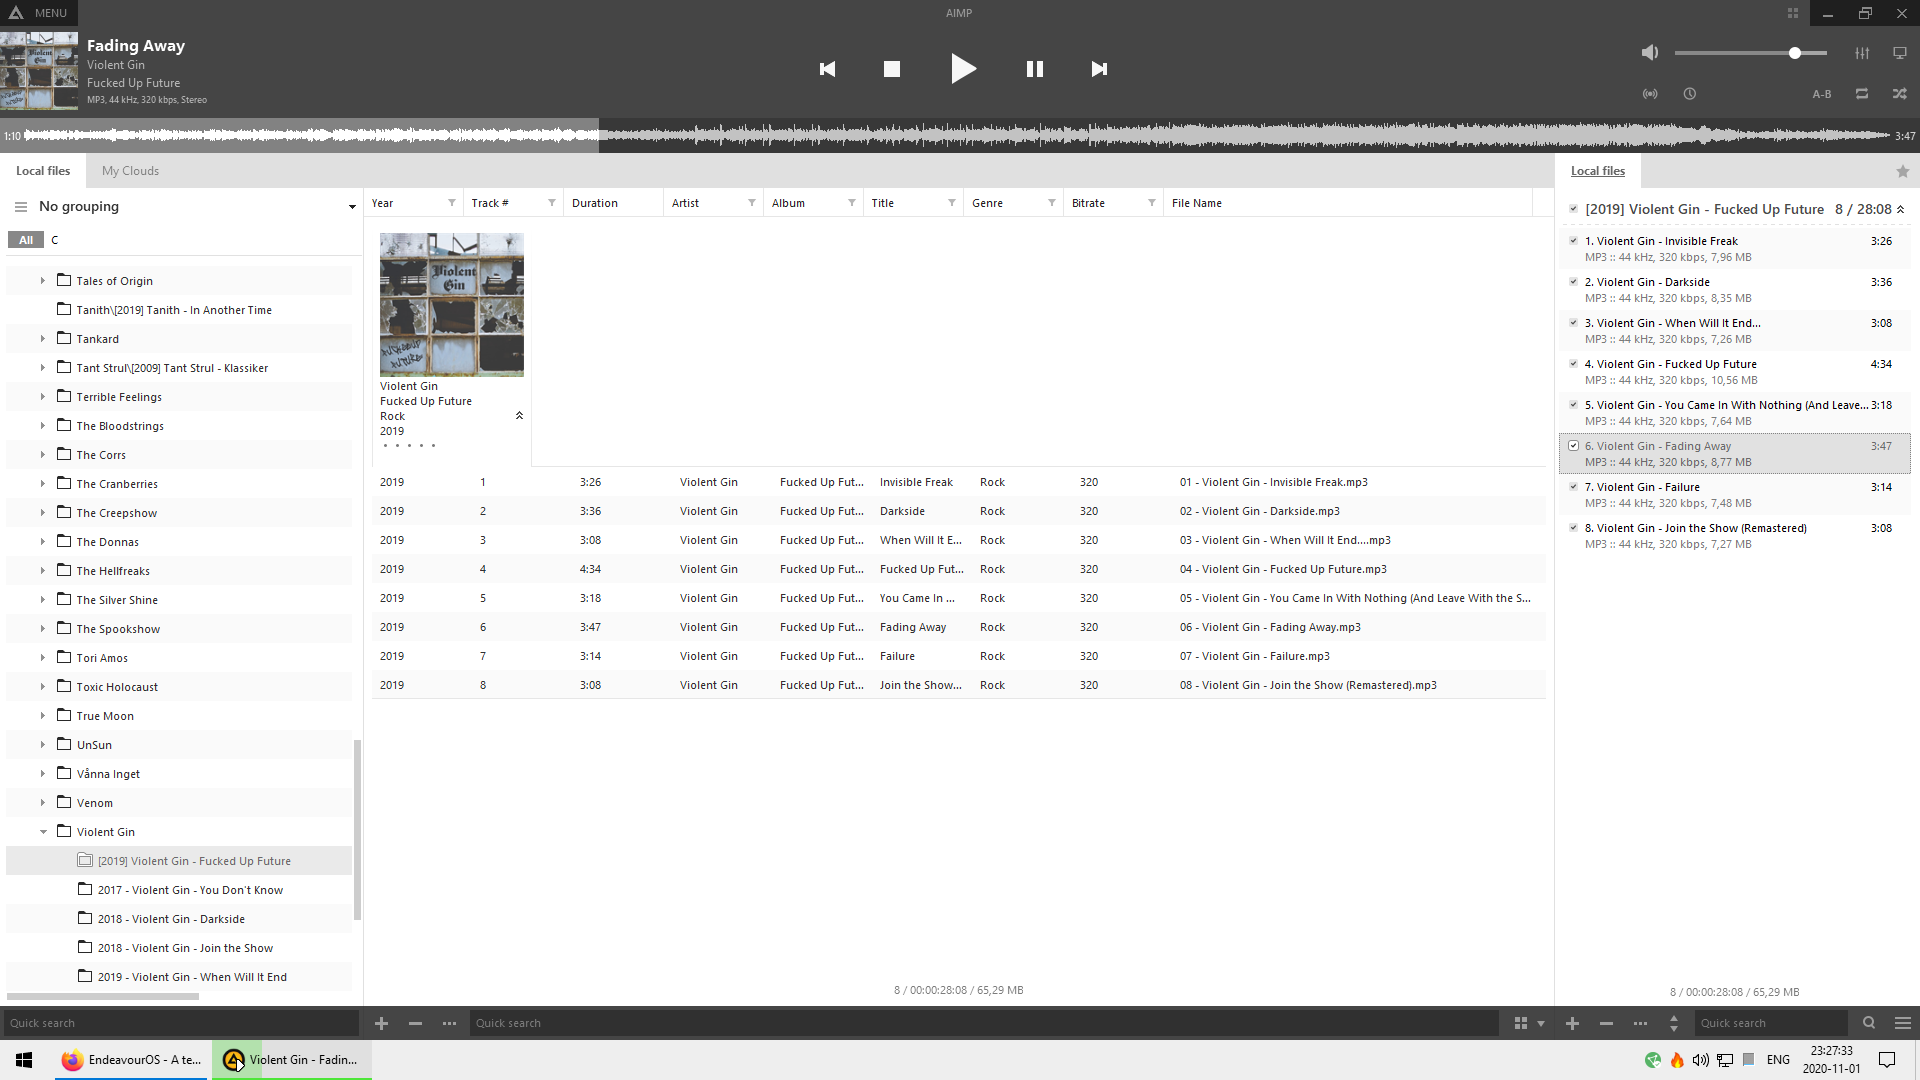Image resolution: width=1920 pixels, height=1080 pixels.
Task: Sort by File Name column header
Action: (1347, 203)
